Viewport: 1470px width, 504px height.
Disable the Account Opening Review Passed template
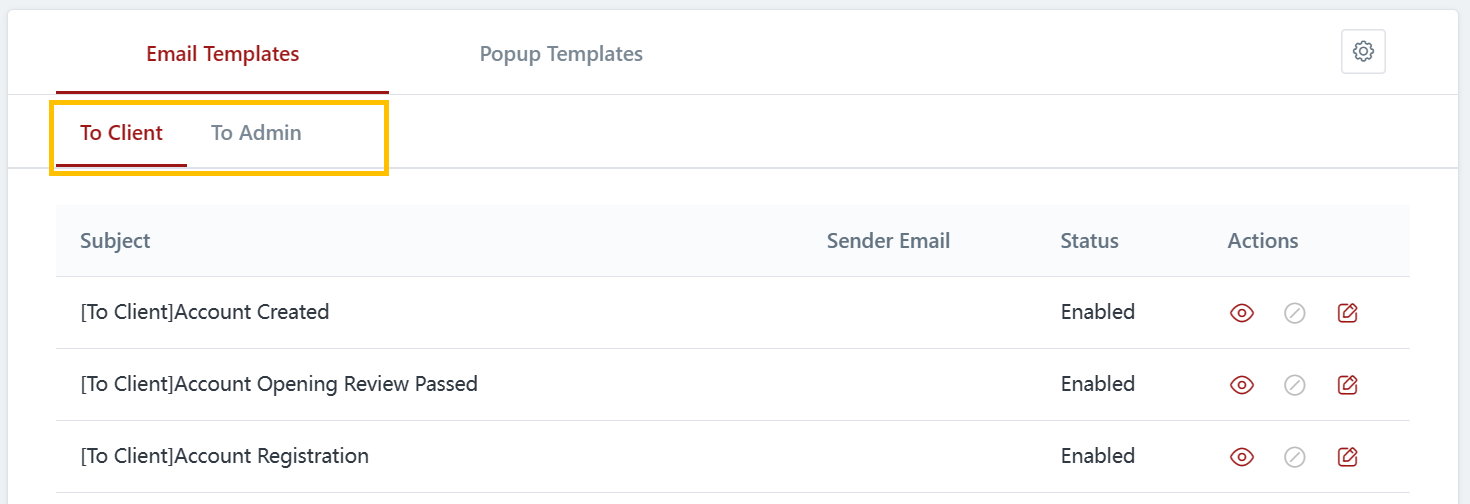coord(1295,385)
